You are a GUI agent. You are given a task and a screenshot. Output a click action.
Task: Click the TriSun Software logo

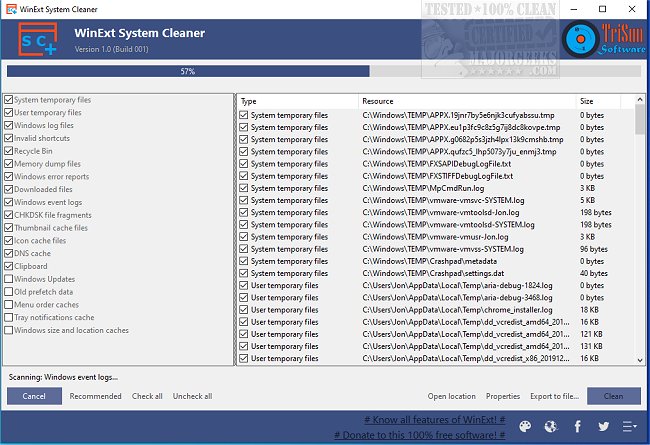604,39
